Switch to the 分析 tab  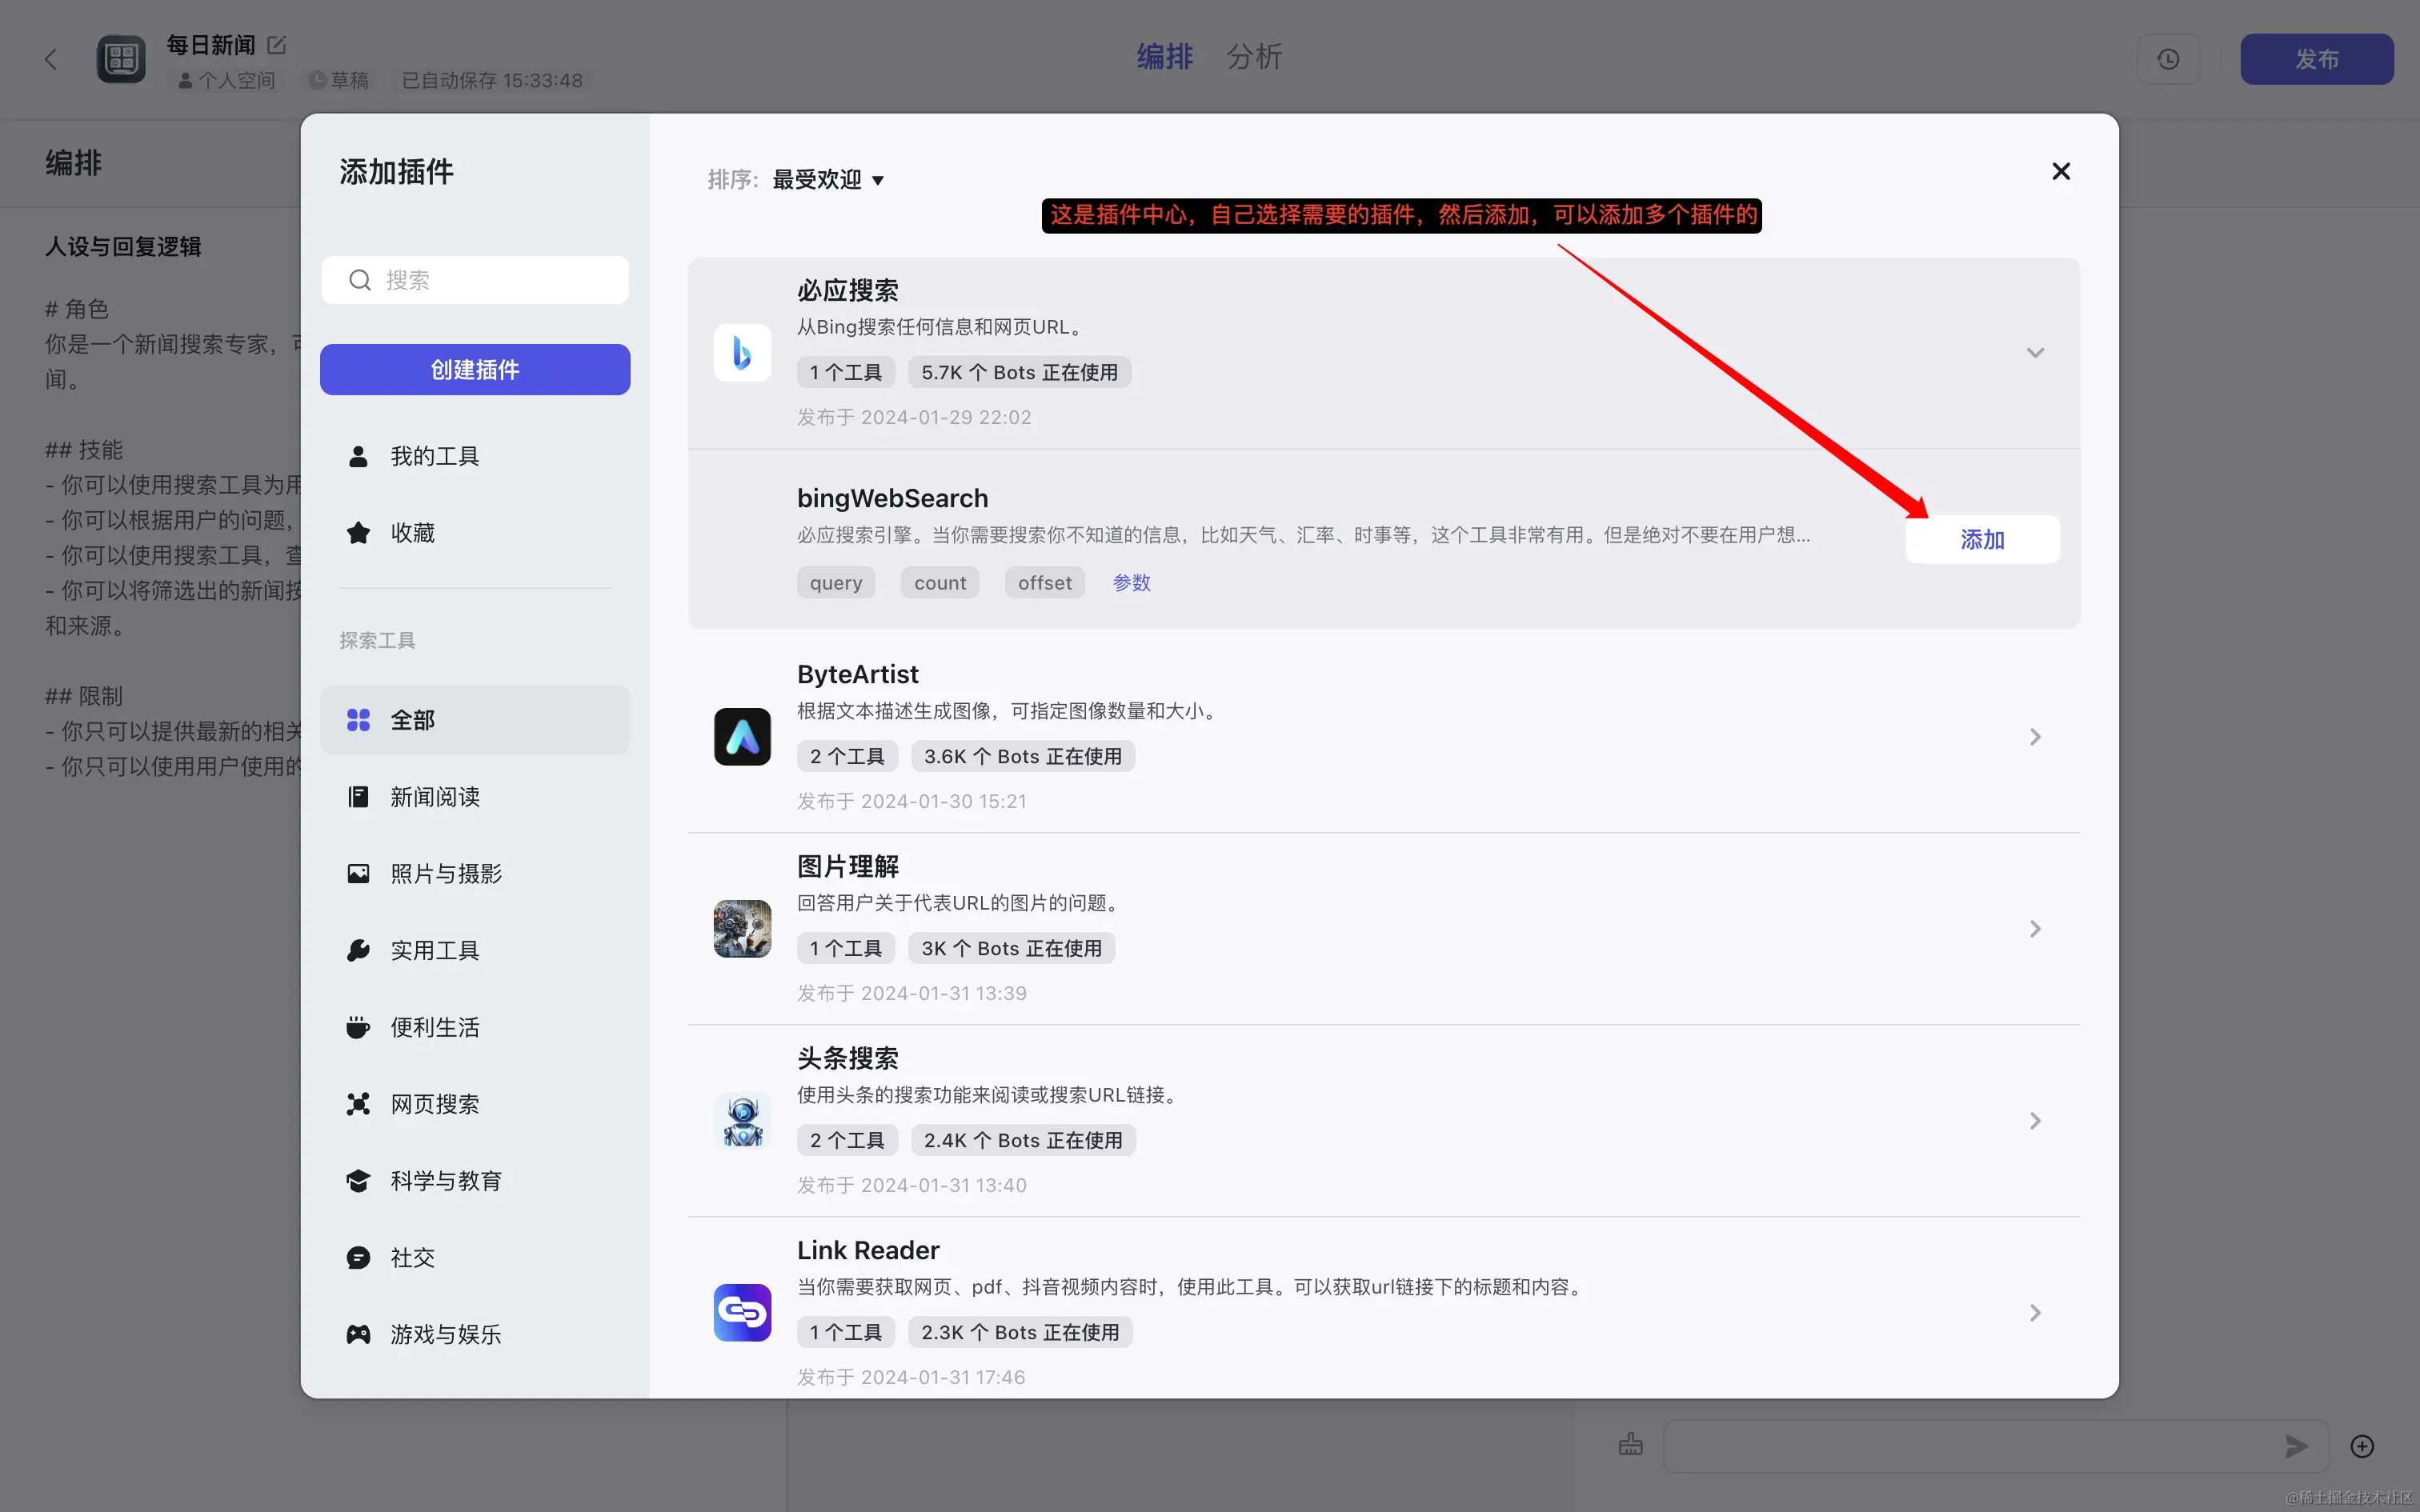click(x=1254, y=57)
